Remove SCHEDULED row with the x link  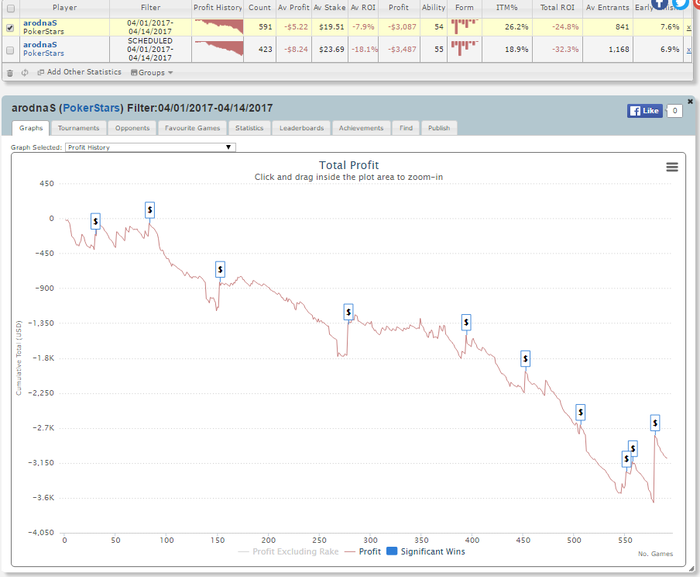[689, 50]
